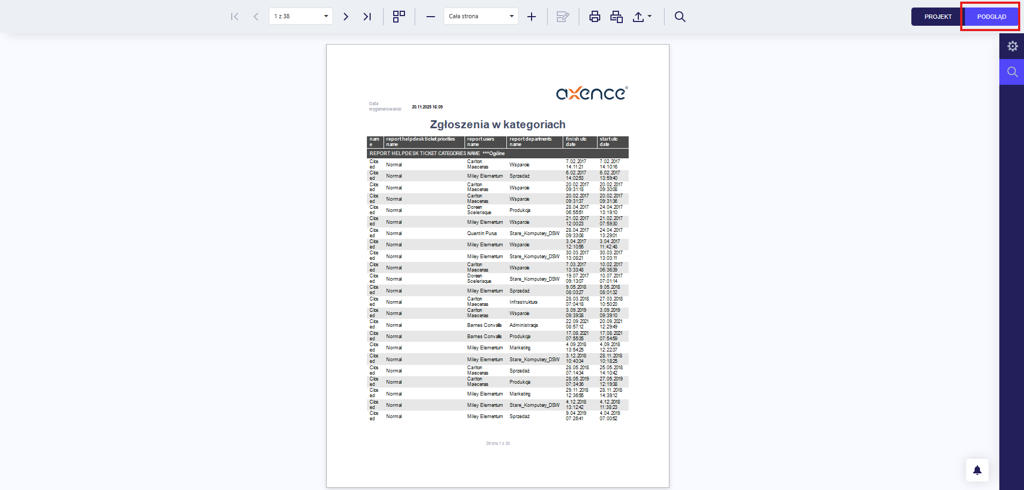Toggle multi-page thumbnail view

click(399, 17)
